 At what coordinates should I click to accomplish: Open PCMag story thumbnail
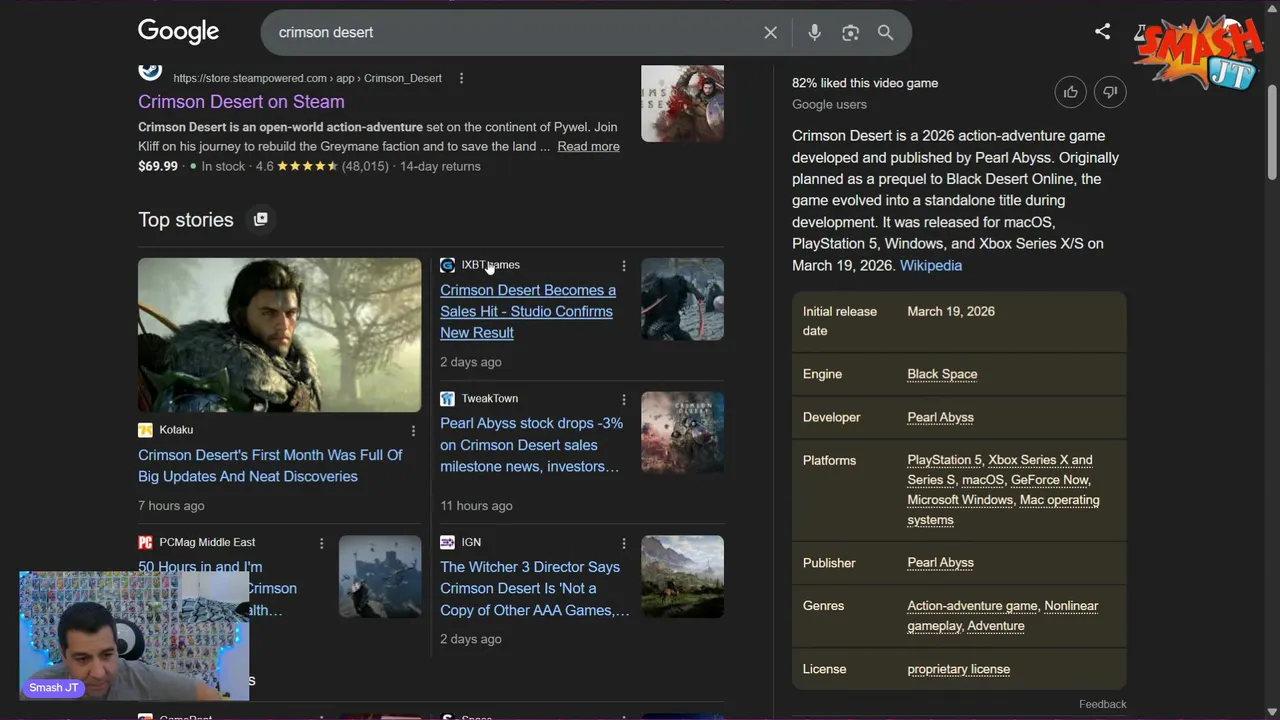[x=380, y=576]
